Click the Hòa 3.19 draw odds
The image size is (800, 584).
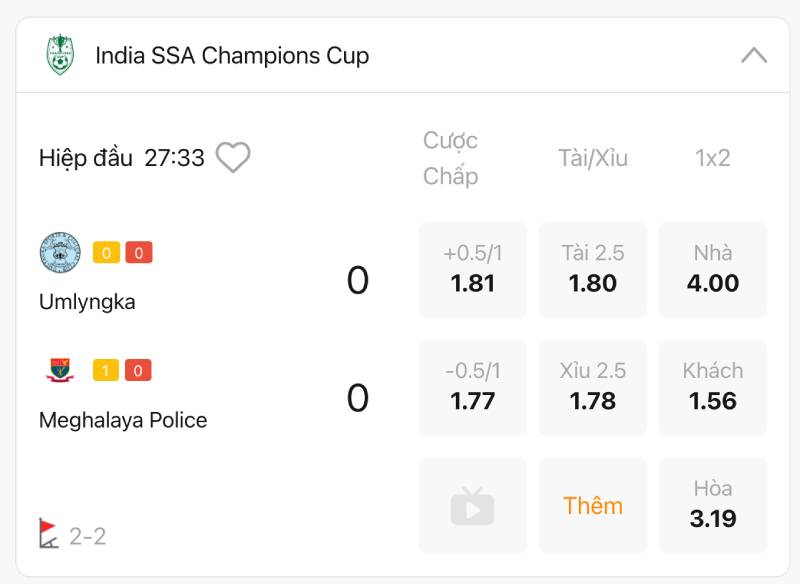[x=713, y=505]
